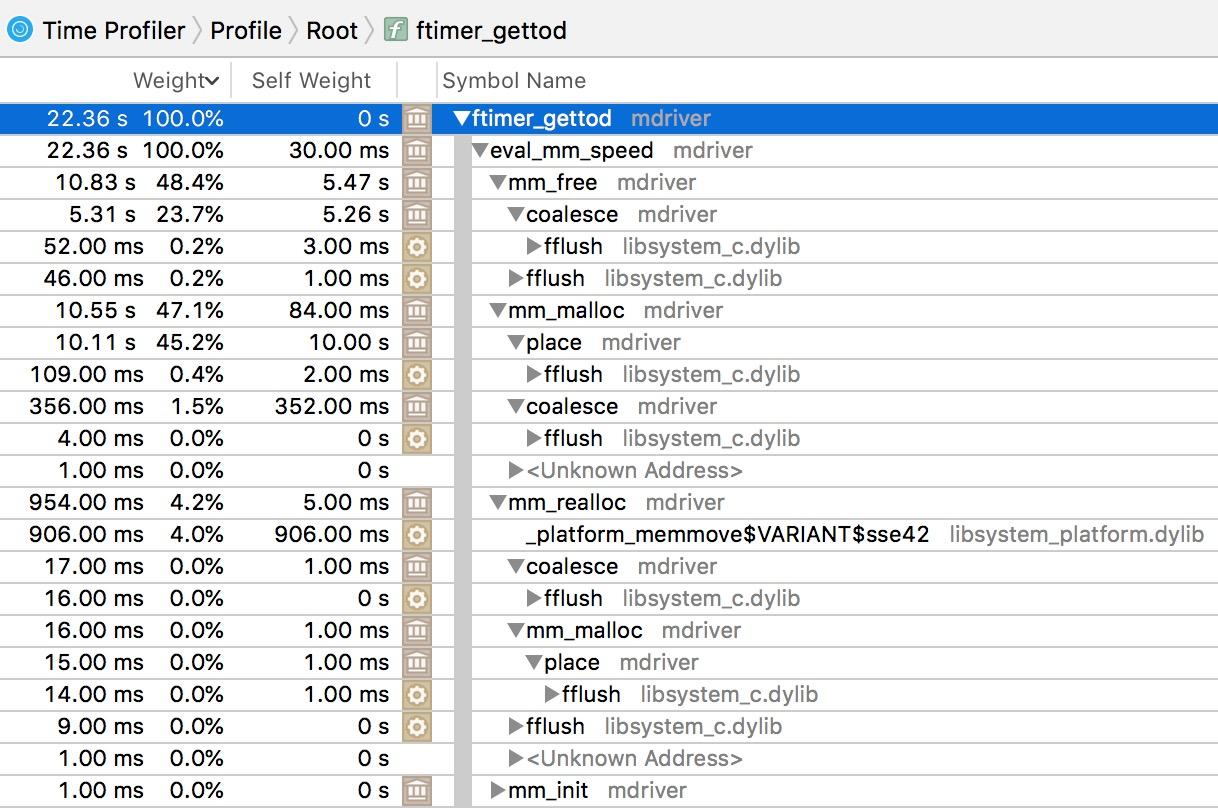1218x808 pixels.
Task: Collapse the eval_mm_speed disclosure triangle
Action: pyautogui.click(x=480, y=151)
